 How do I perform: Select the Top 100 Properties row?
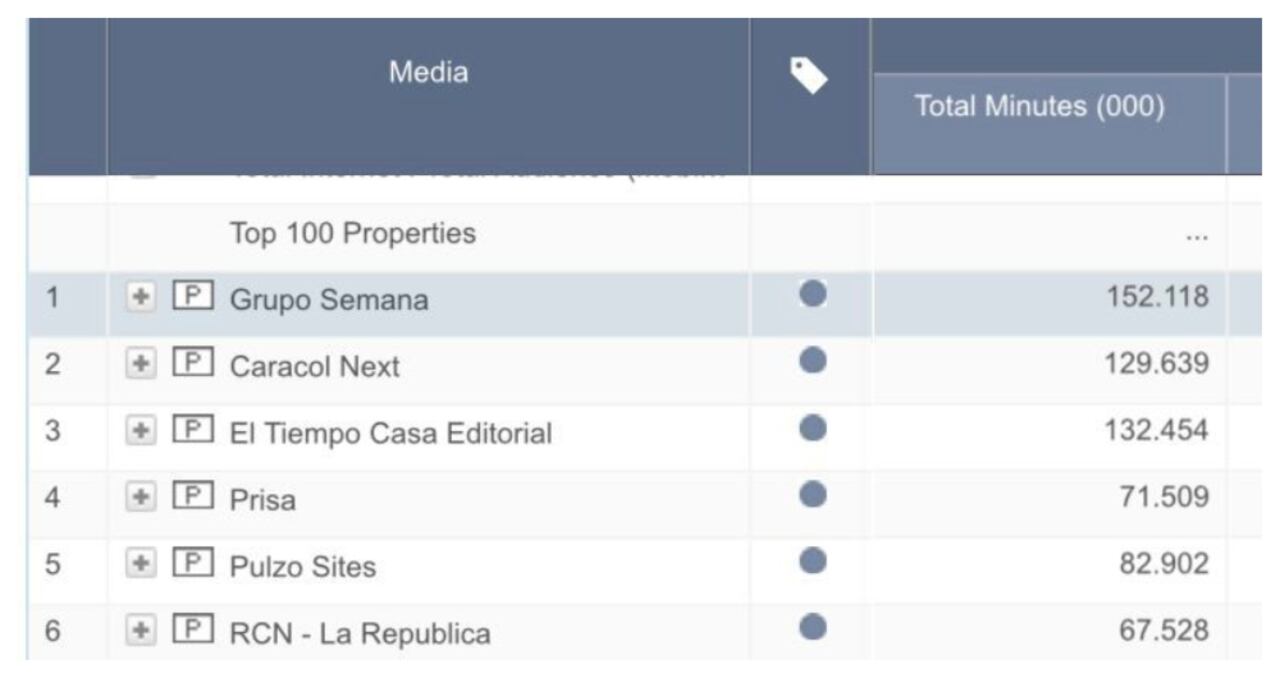coord(352,234)
